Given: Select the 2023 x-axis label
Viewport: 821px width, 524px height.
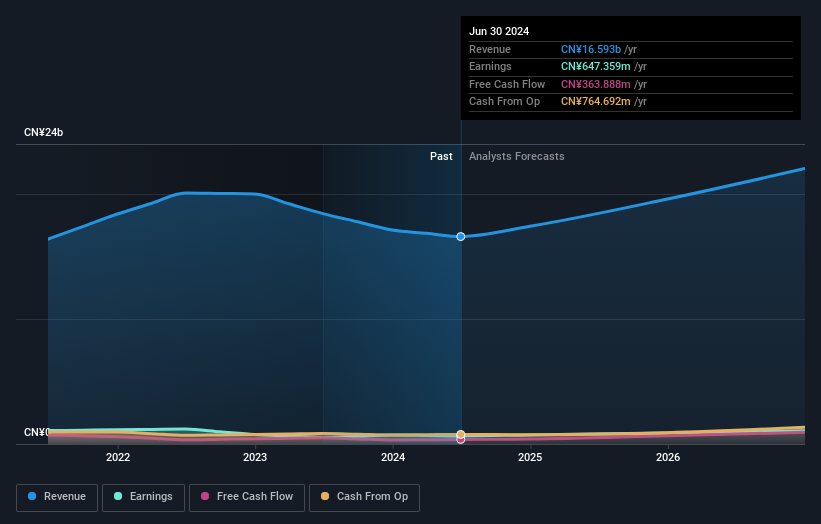Looking at the screenshot, I should (x=255, y=457).
